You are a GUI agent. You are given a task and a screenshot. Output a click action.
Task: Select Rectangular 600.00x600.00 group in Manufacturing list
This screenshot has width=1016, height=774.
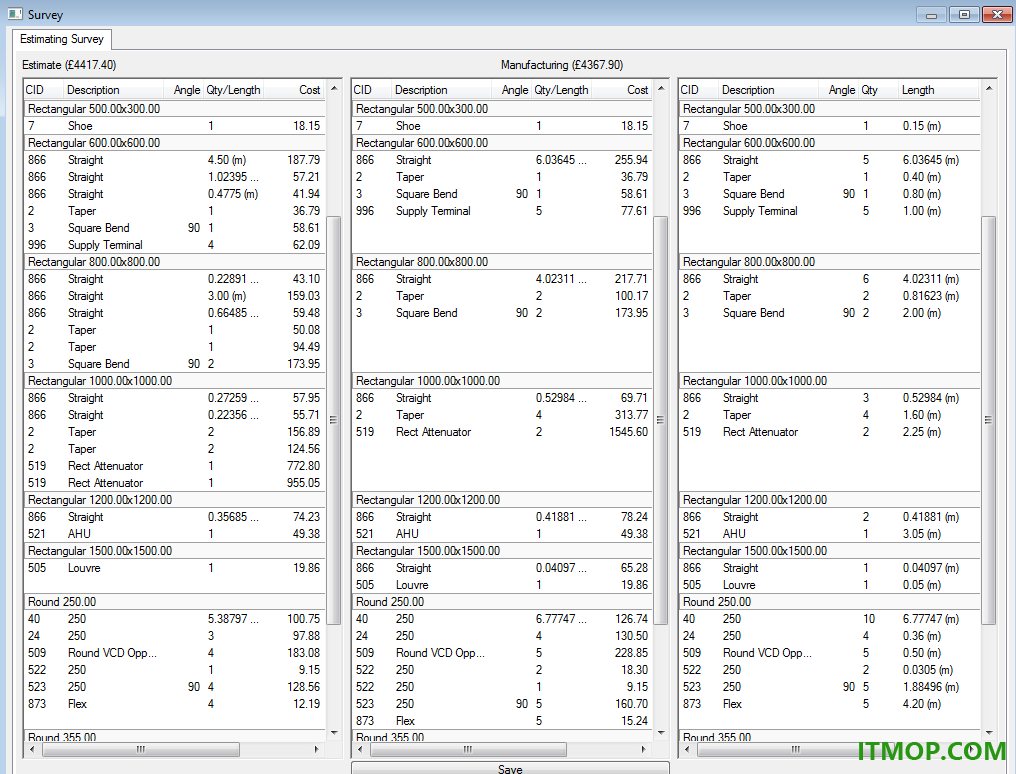click(x=502, y=142)
